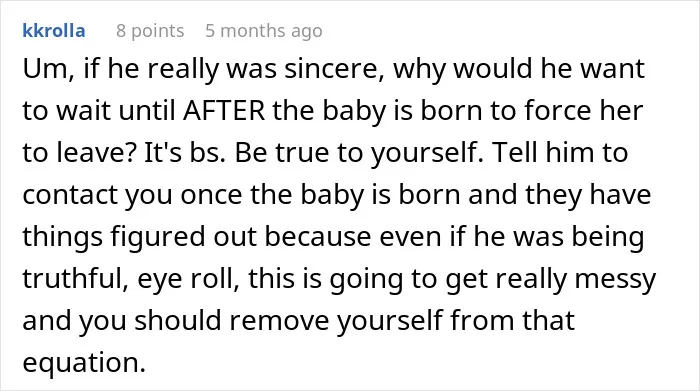
Task: Click the 5 months ago timestamp
Action: tap(263, 31)
